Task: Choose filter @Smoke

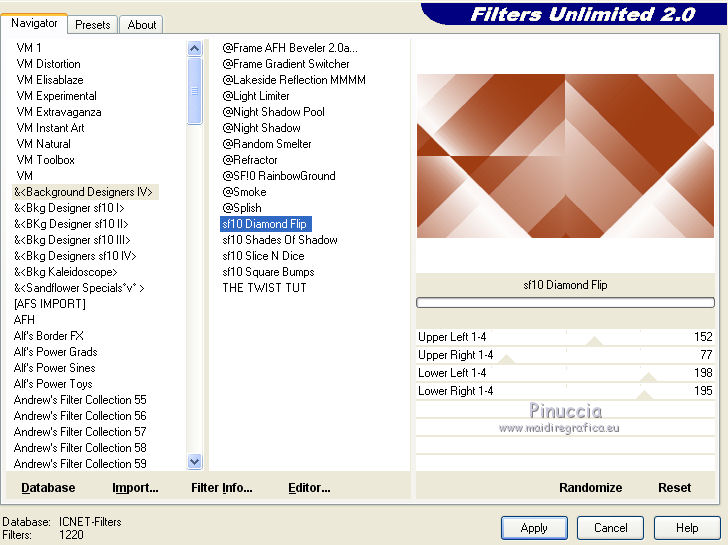Action: click(x=244, y=192)
